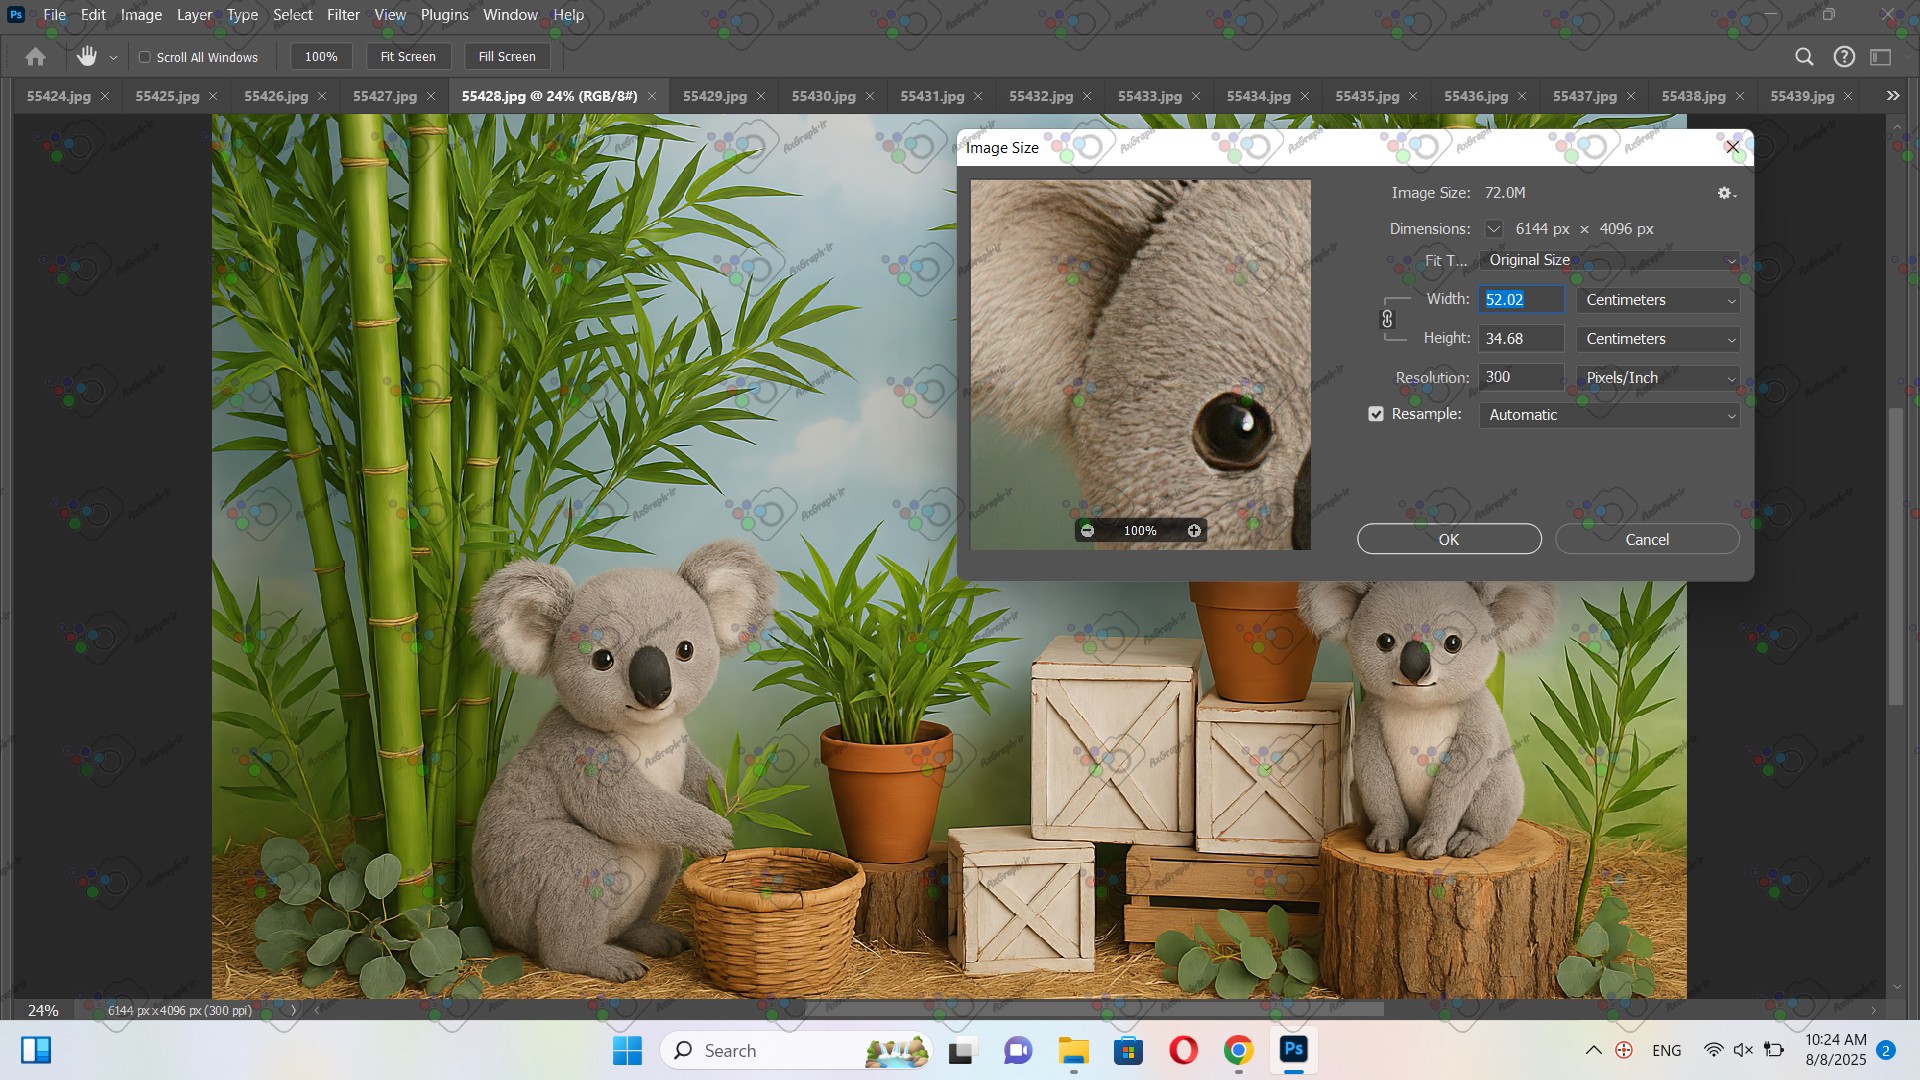
Task: Click the Home icon in options bar
Action: click(x=35, y=57)
